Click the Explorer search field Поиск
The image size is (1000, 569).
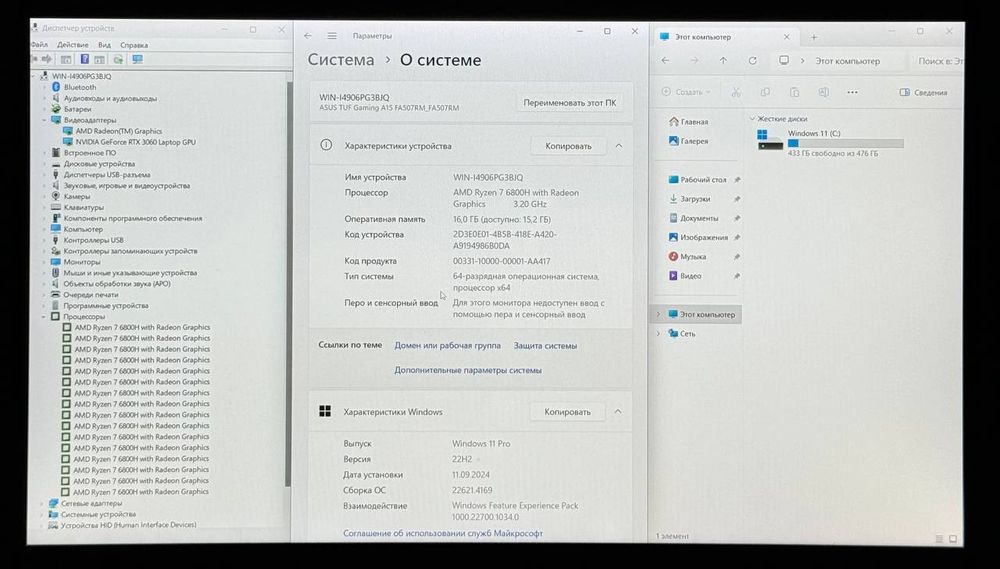coord(938,61)
